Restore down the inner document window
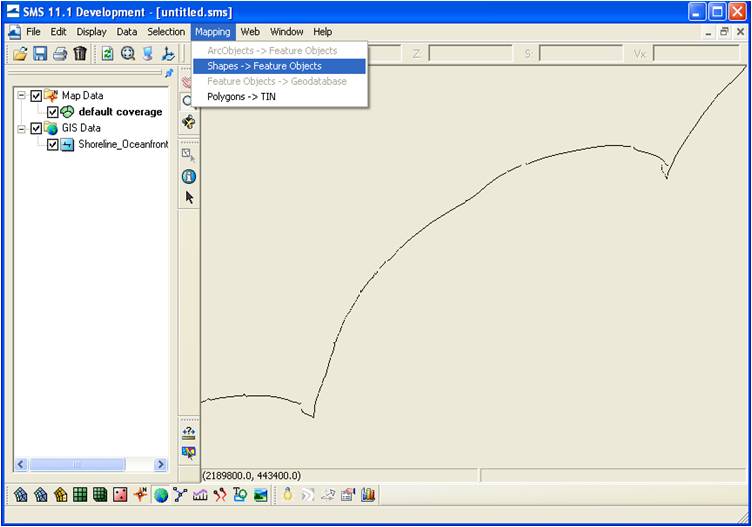The width and height of the screenshot is (752, 527). 724,32
